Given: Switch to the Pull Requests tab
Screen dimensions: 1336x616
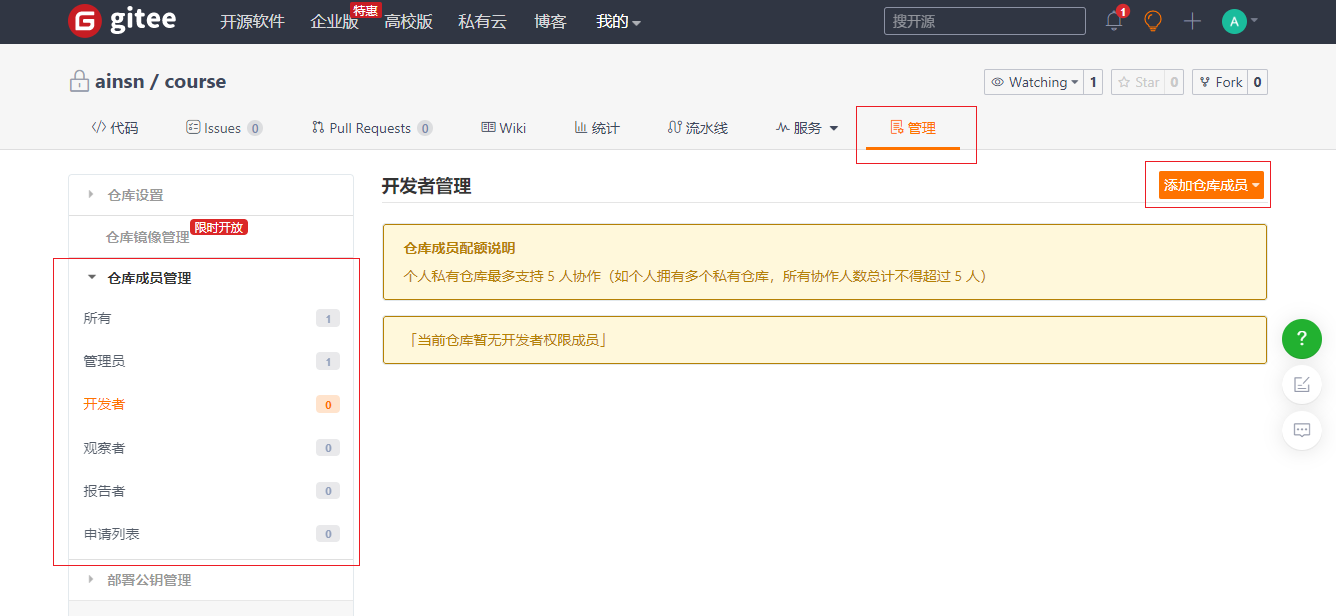Looking at the screenshot, I should (370, 128).
